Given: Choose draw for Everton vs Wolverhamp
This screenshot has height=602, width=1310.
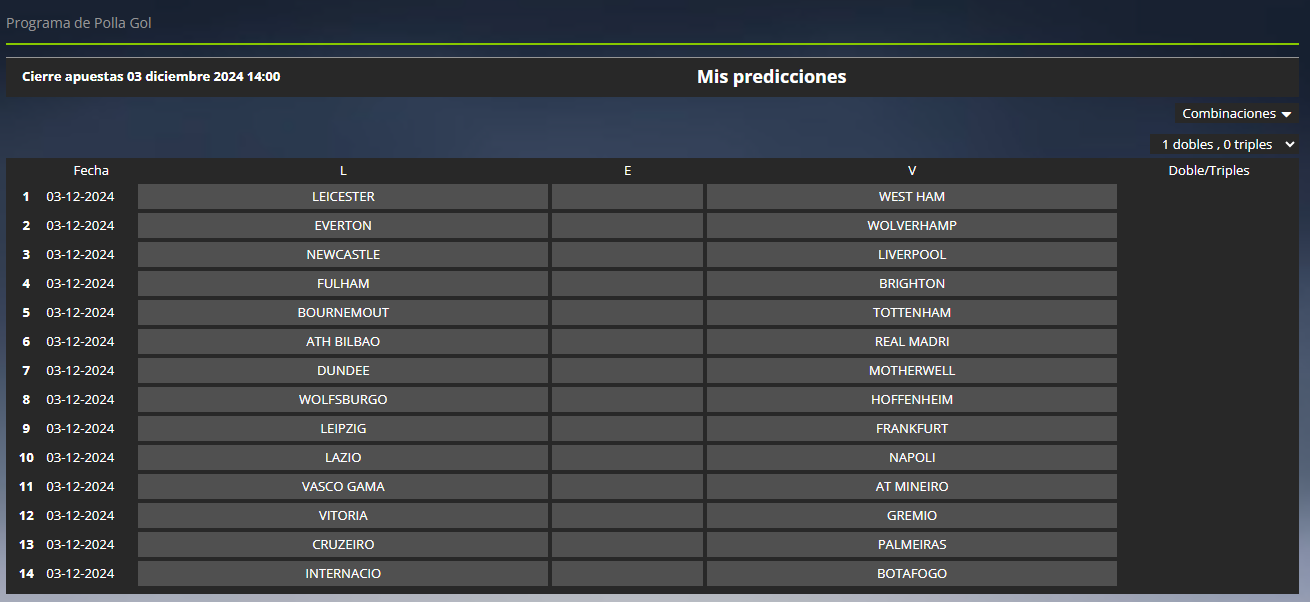Looking at the screenshot, I should pos(627,226).
